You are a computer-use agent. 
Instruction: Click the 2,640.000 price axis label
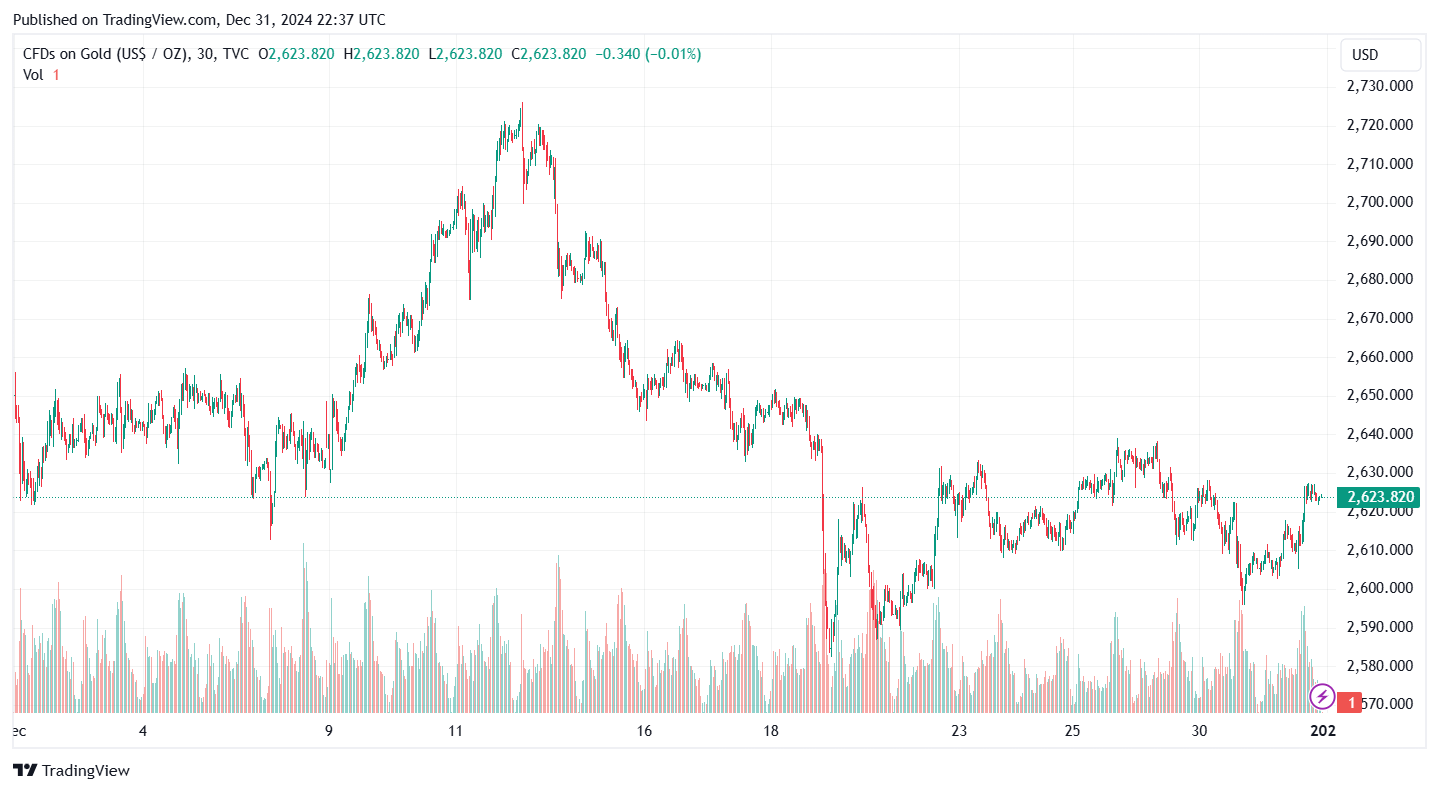1380,434
